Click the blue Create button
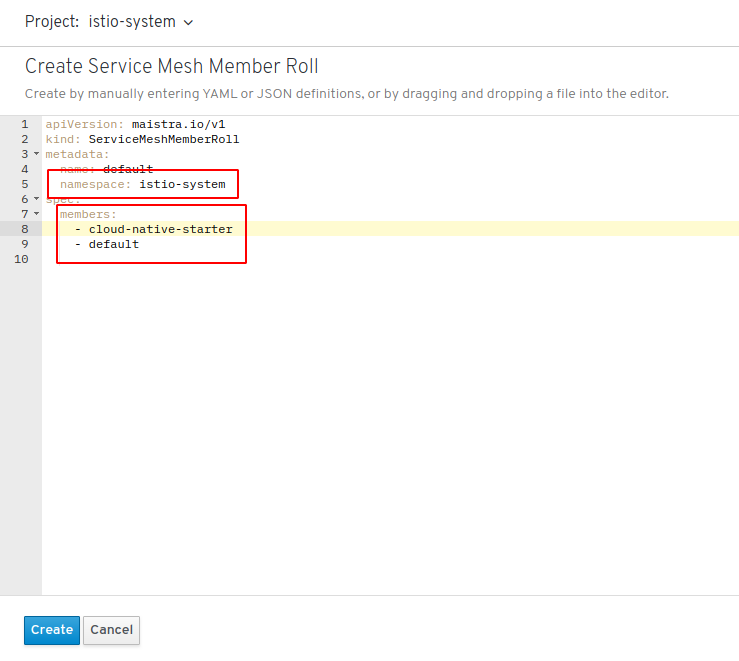 click(x=52, y=630)
